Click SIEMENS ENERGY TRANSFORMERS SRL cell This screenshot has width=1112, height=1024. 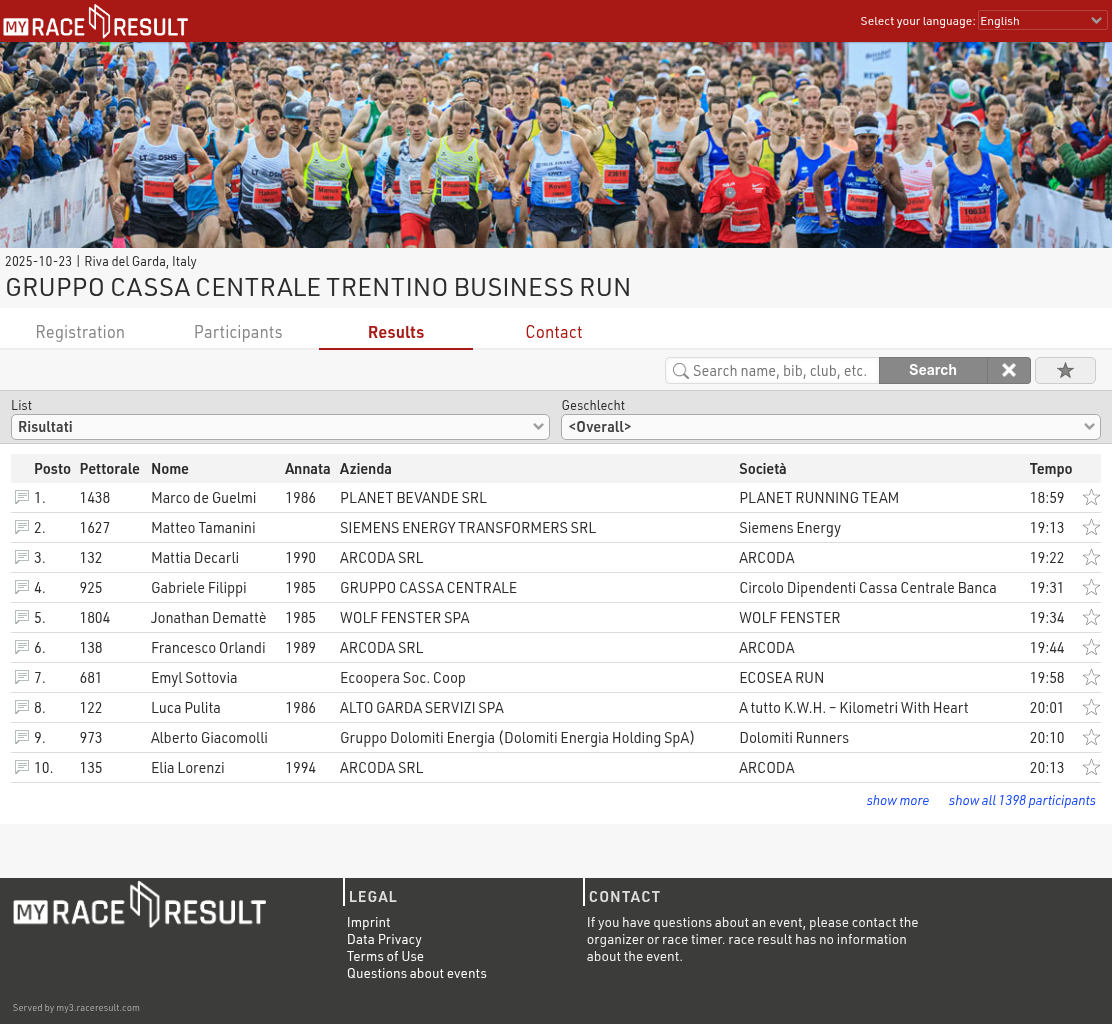tap(468, 528)
